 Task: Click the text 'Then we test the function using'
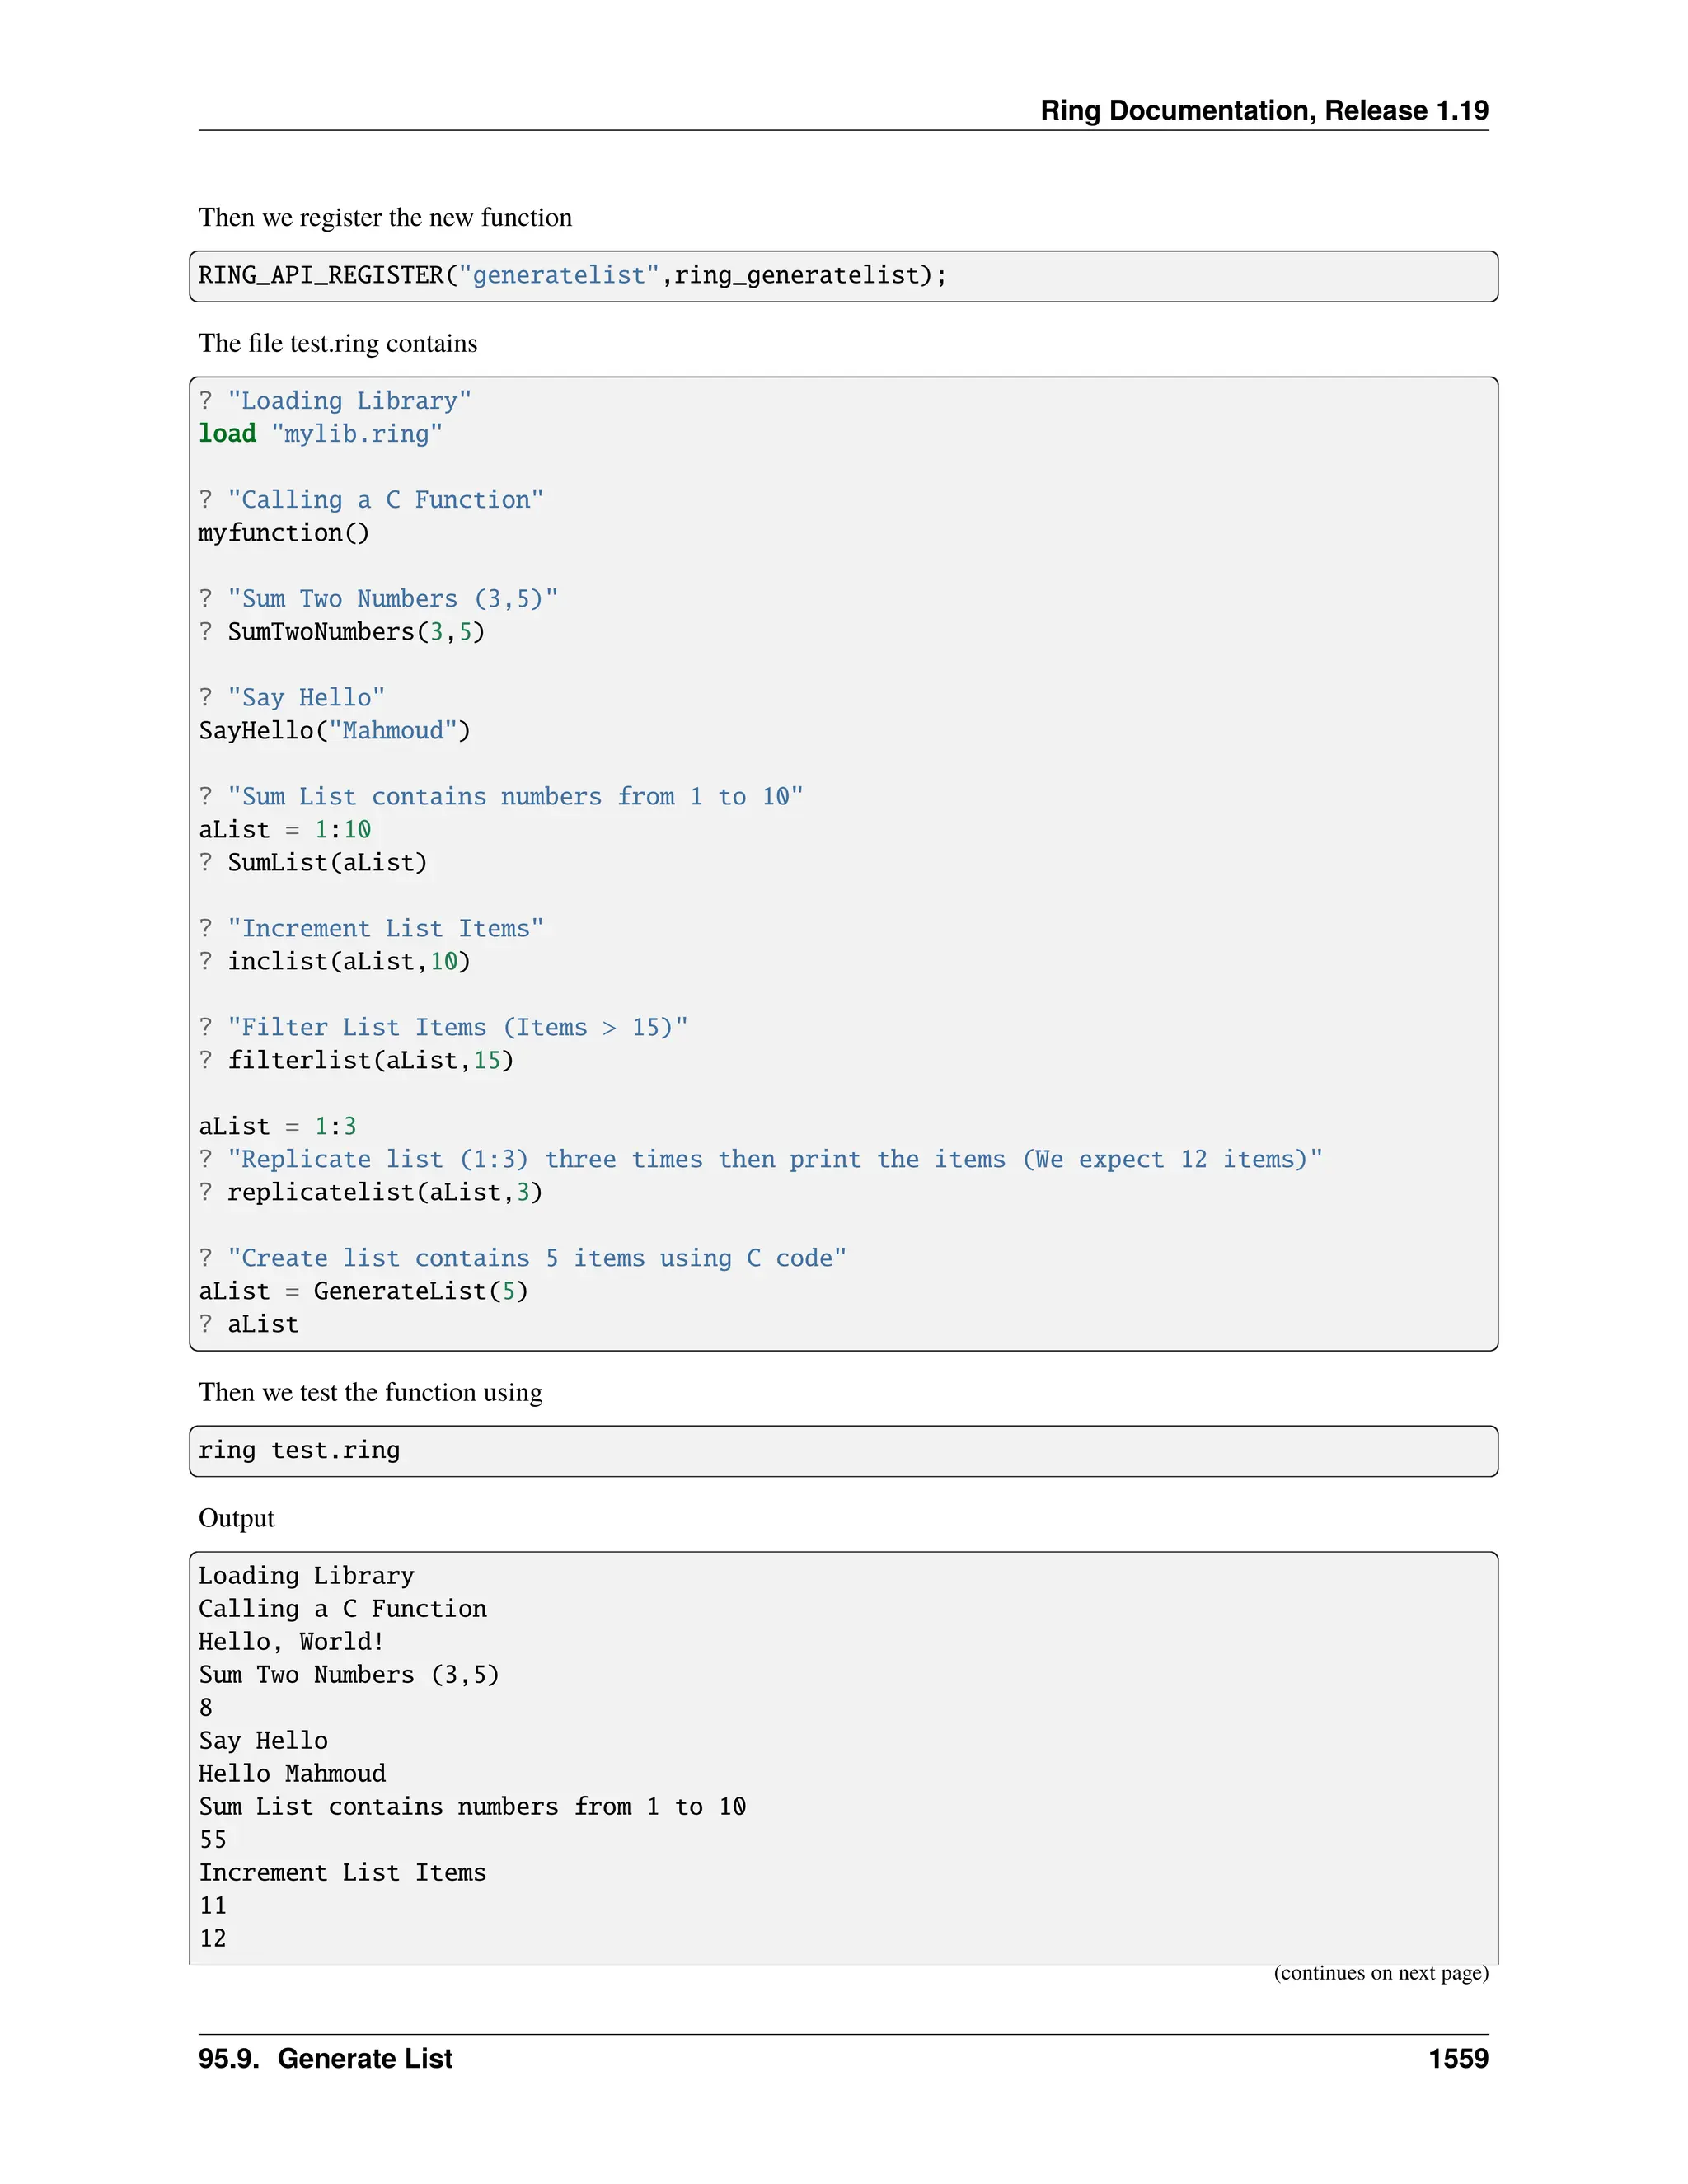(370, 1393)
